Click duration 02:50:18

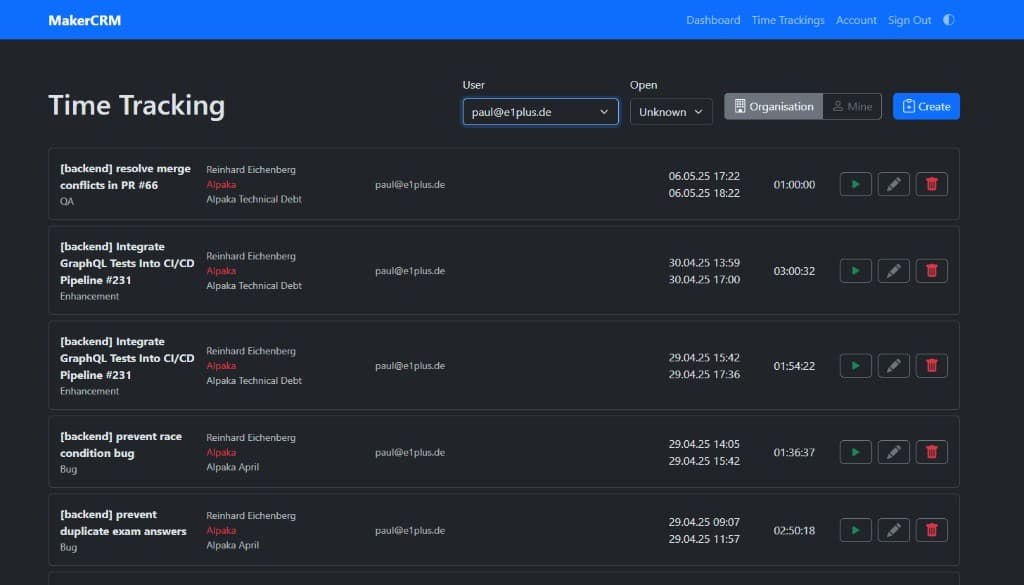tap(794, 531)
